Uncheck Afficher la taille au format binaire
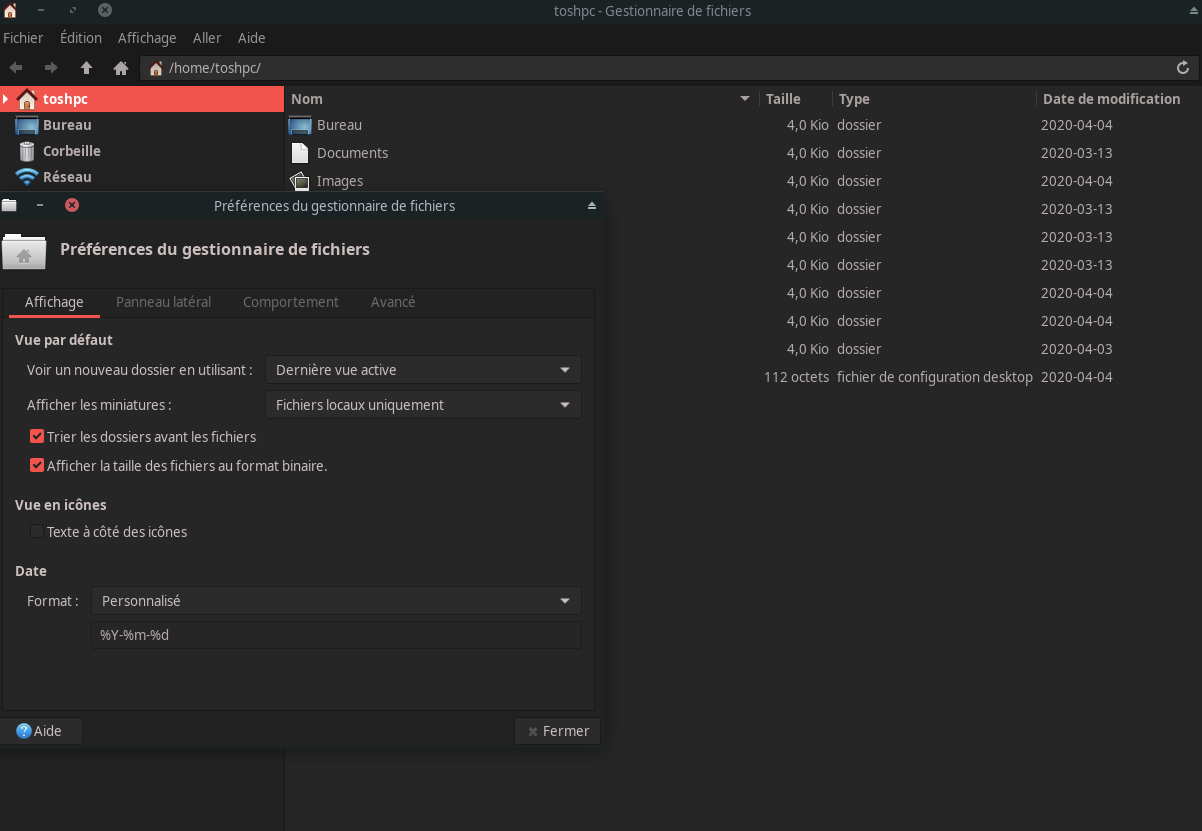Screen dimensions: 1202x831 37,466
